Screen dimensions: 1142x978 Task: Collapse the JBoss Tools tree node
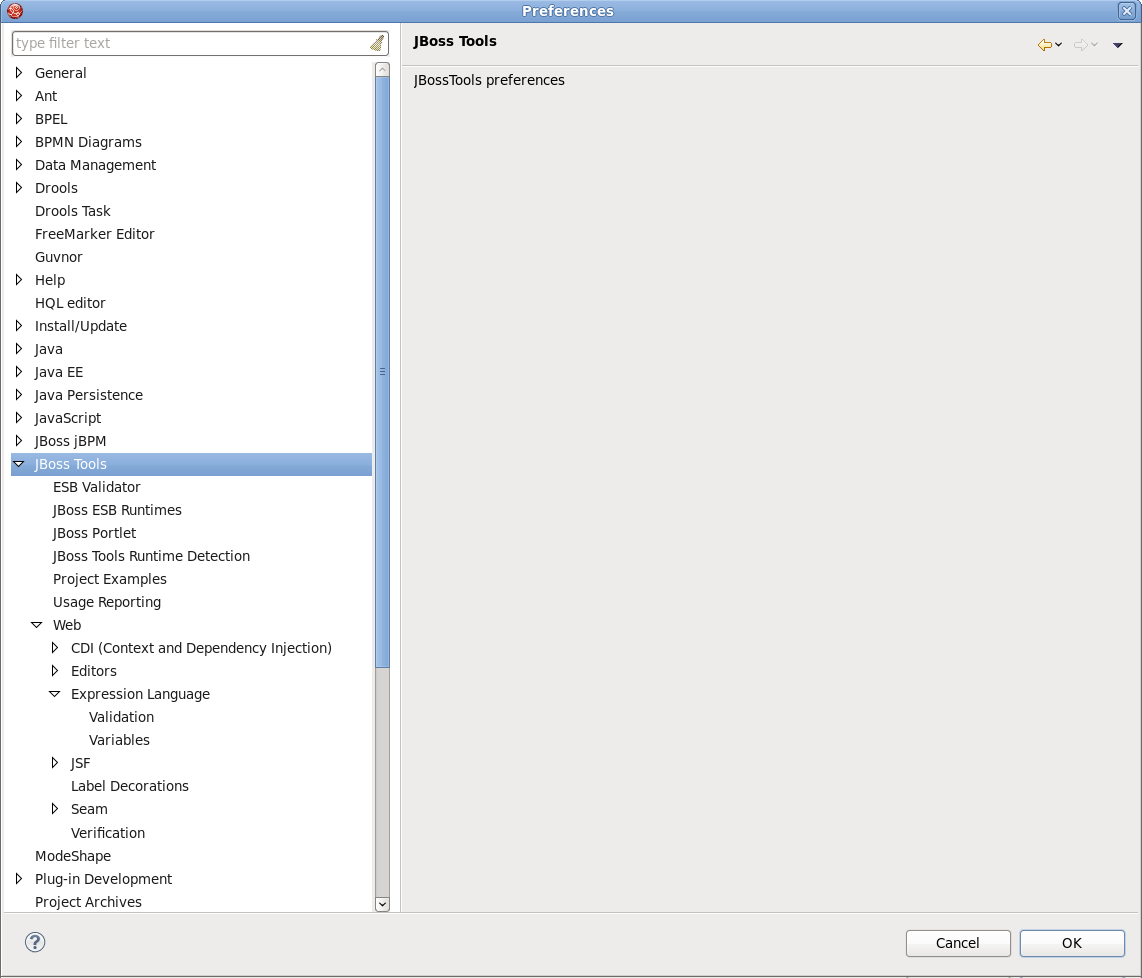(x=19, y=463)
